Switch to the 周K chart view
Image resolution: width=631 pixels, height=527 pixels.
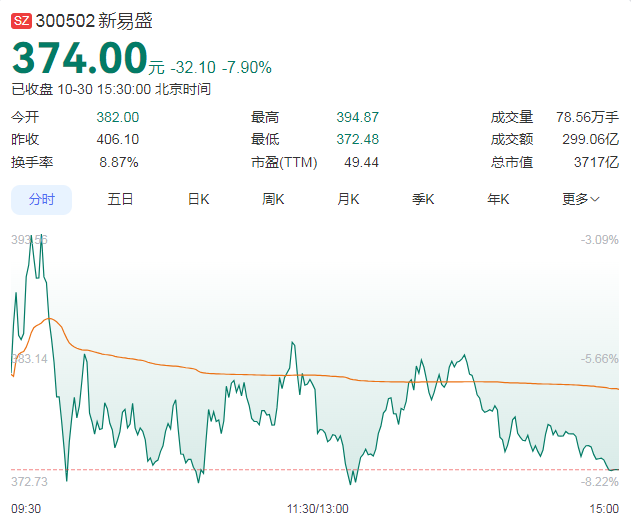click(x=273, y=199)
